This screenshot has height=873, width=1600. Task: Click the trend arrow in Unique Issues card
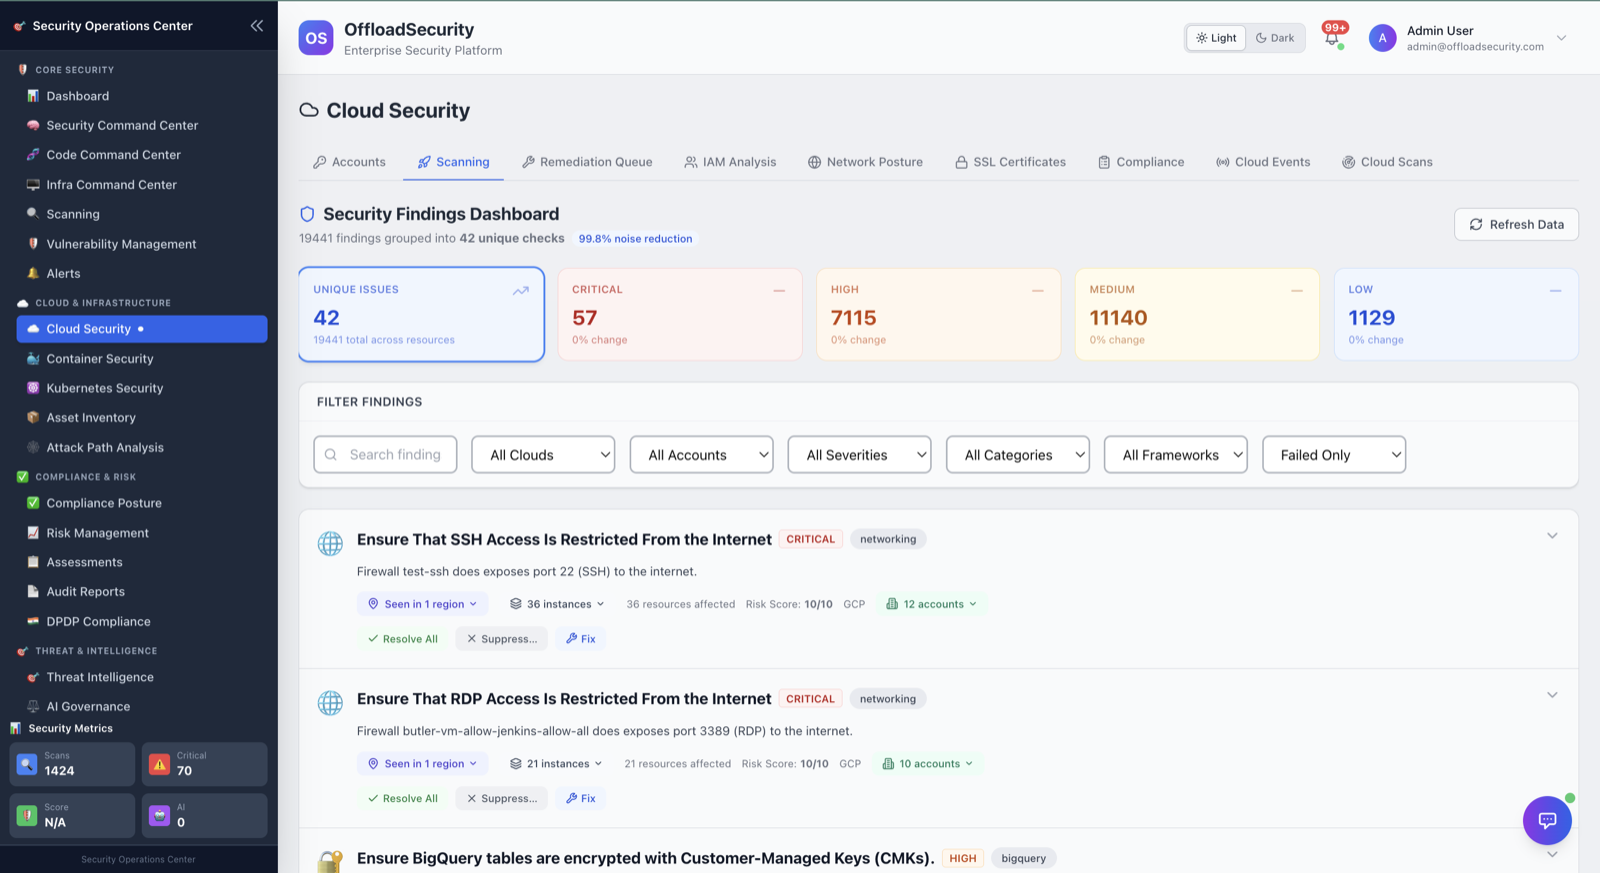click(x=521, y=291)
